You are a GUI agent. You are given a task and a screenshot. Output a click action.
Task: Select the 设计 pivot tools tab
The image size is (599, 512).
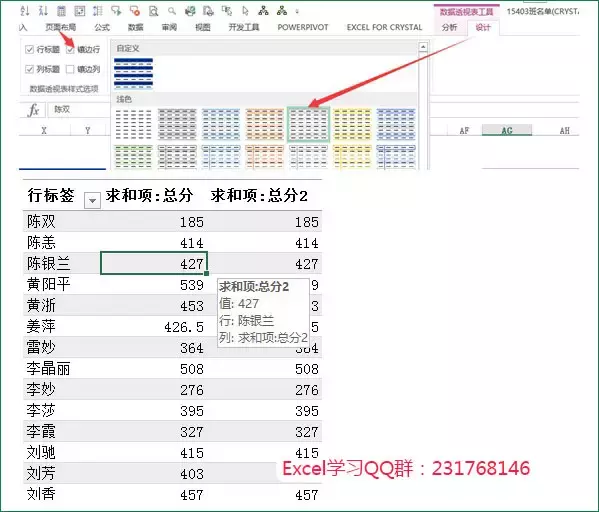[483, 27]
